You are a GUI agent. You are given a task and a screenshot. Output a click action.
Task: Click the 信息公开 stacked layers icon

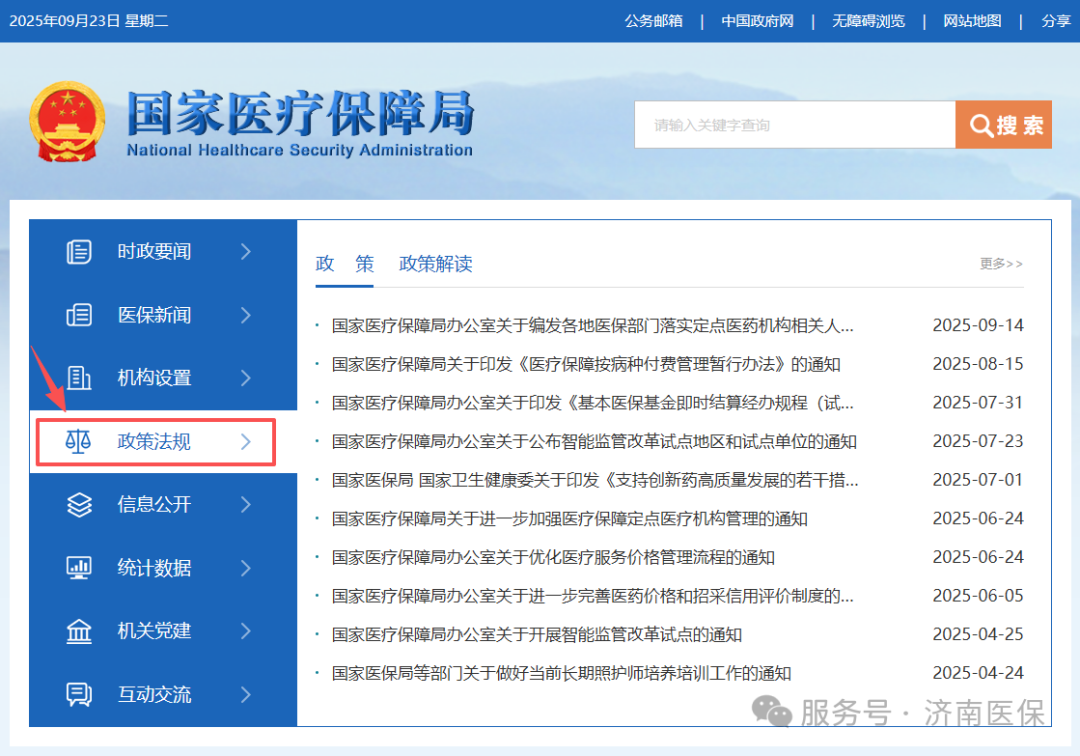click(x=79, y=504)
